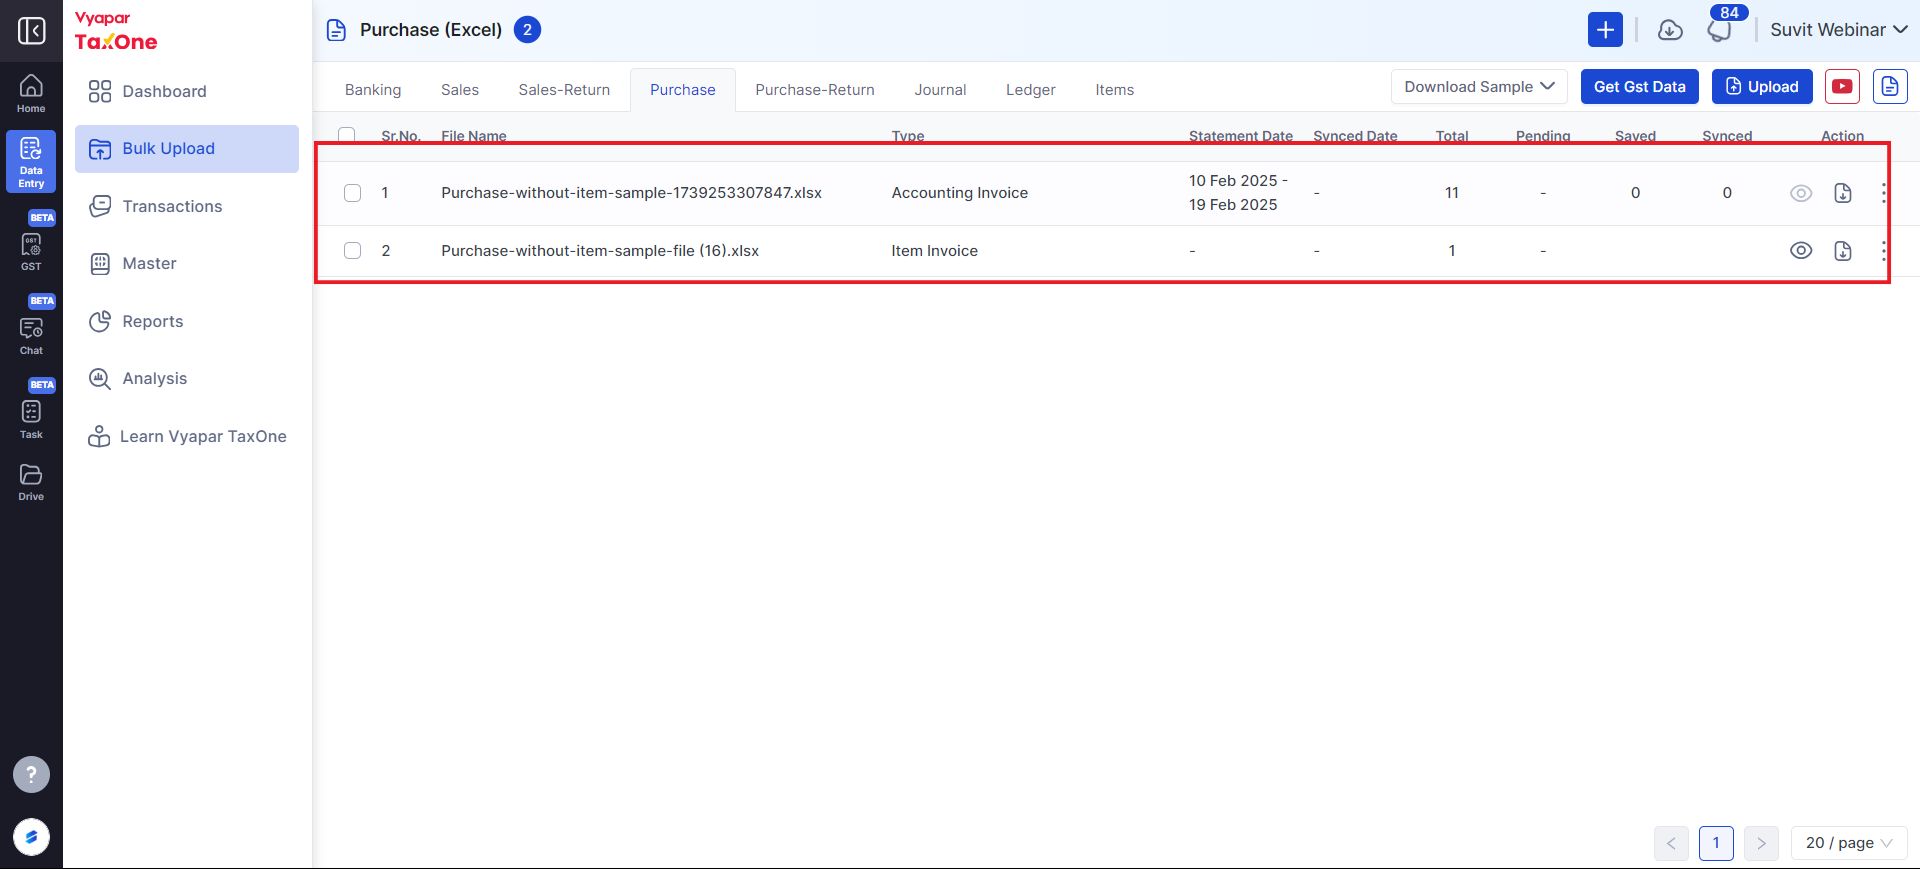
Task: Click the next page arrow
Action: click(1761, 843)
